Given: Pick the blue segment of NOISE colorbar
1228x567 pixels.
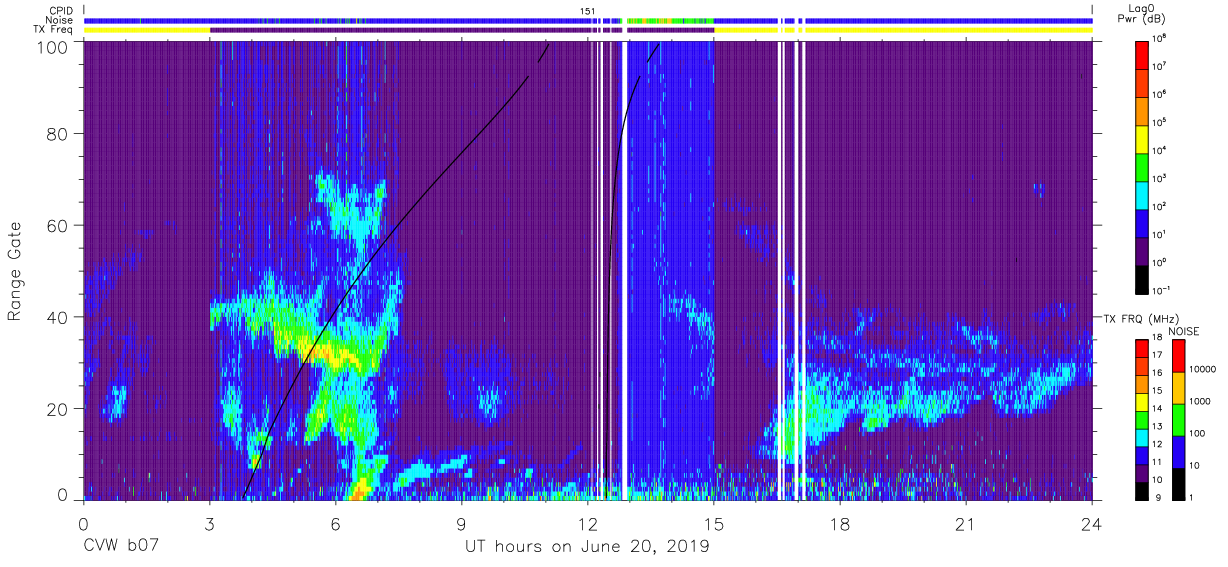Looking at the screenshot, I should pyautogui.click(x=1179, y=451).
